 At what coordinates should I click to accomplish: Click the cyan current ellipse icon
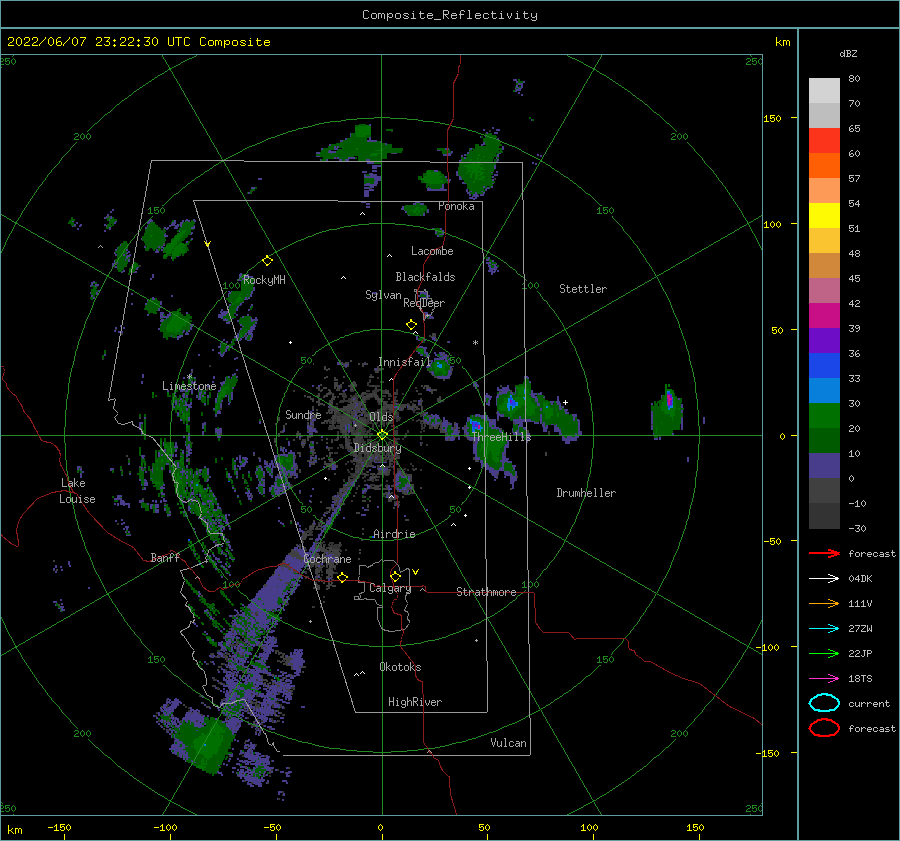point(824,703)
